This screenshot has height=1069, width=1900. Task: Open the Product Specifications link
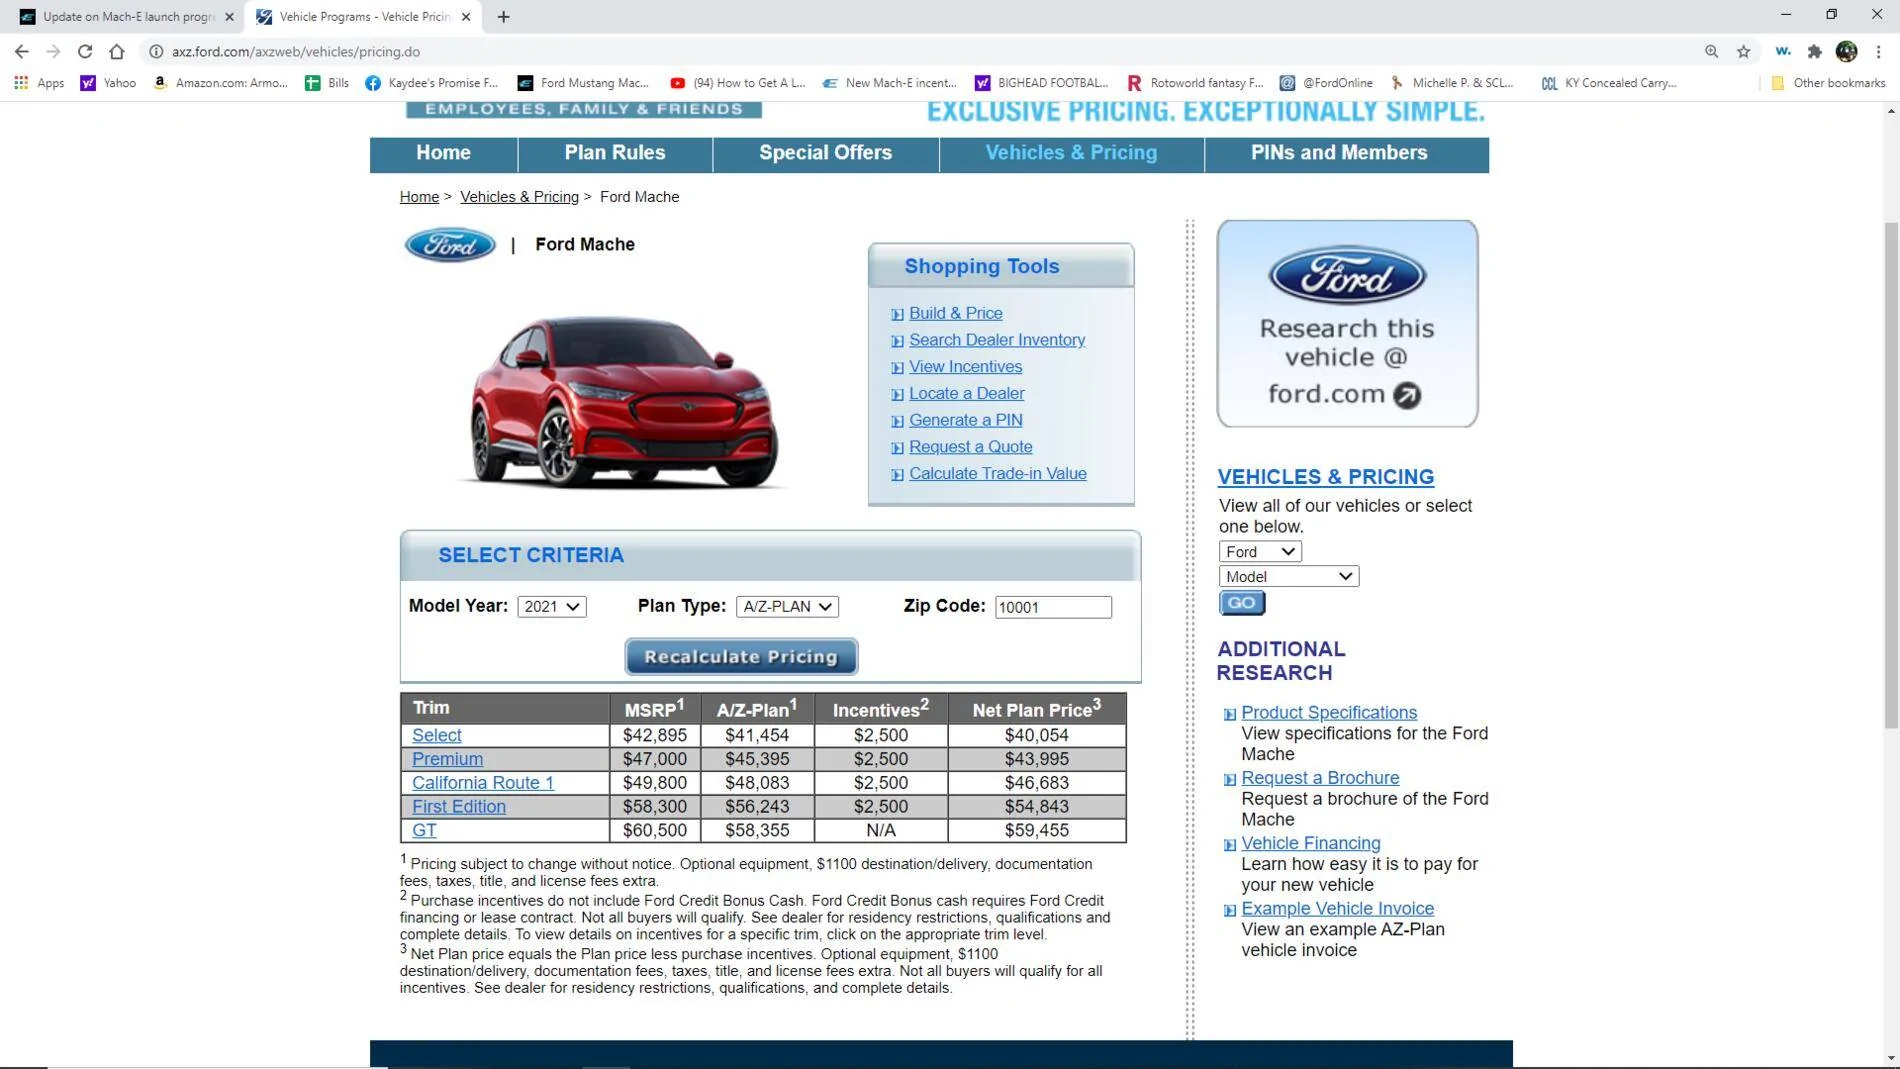pos(1328,713)
